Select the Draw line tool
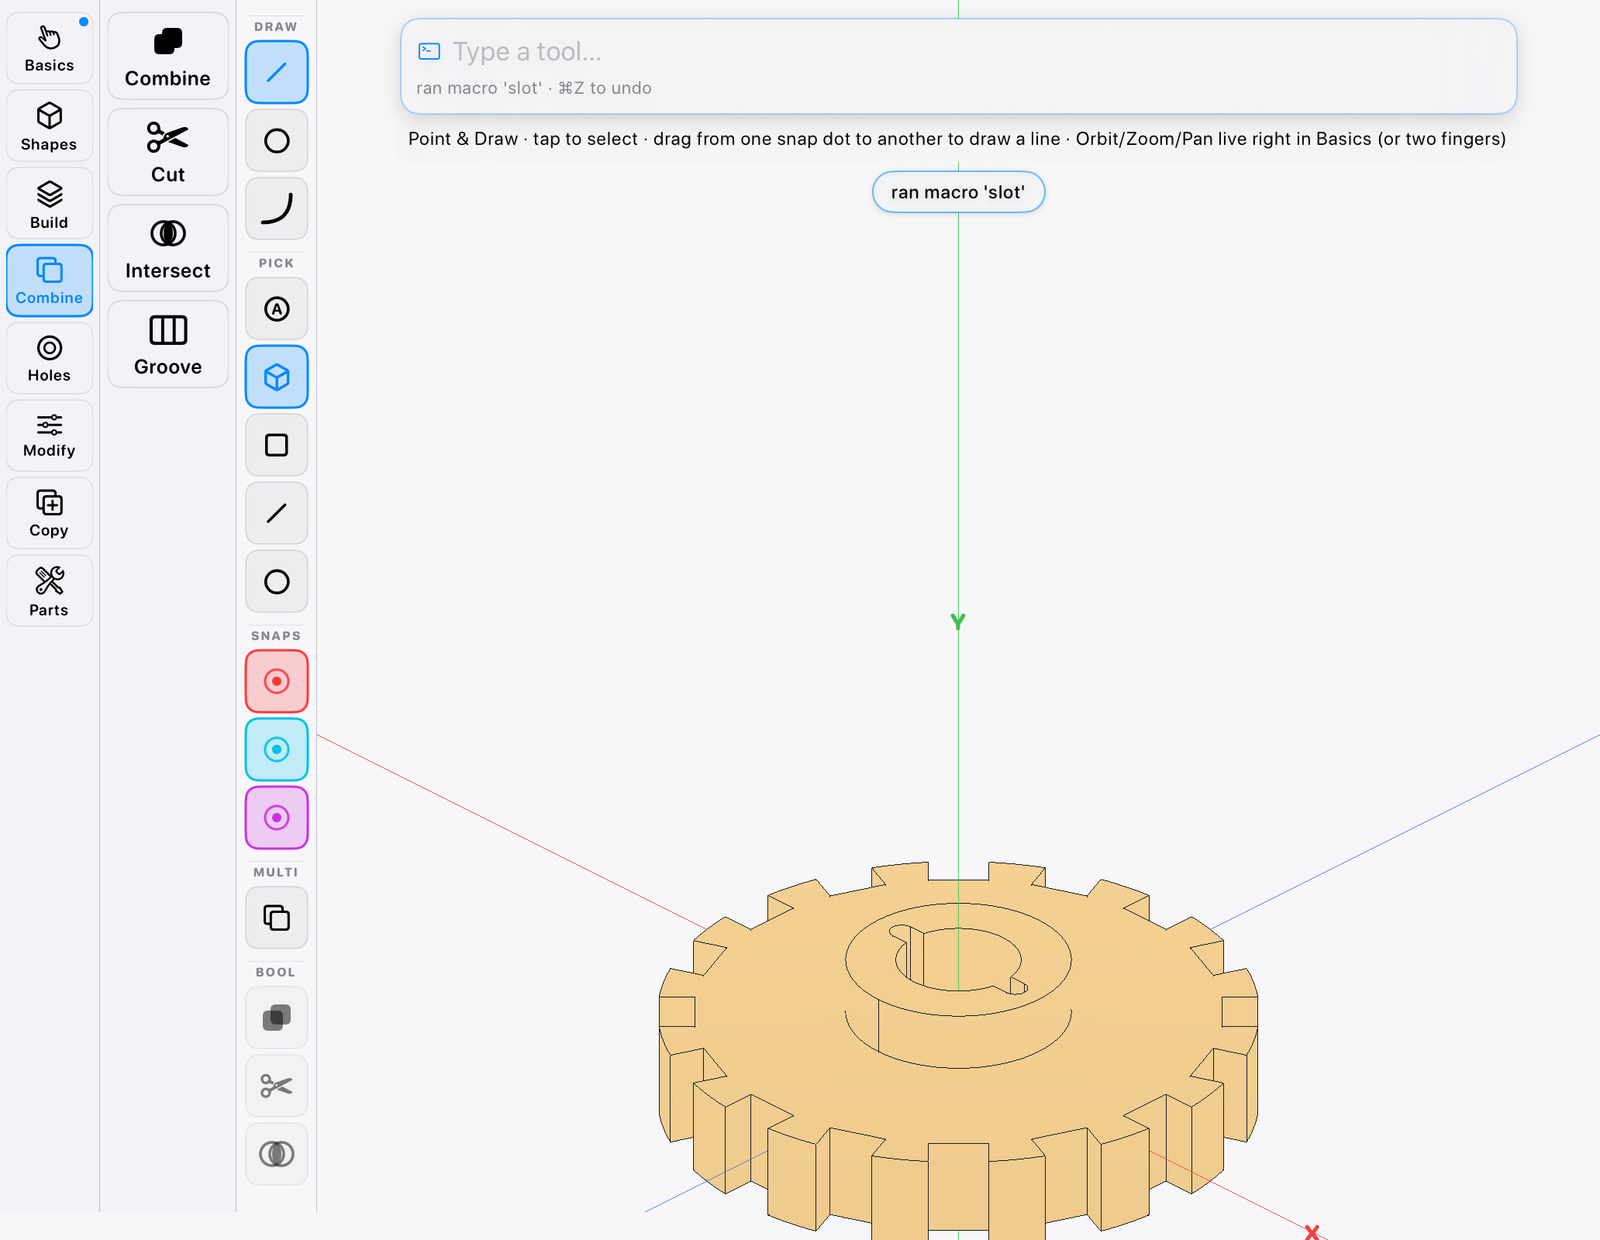The height and width of the screenshot is (1240, 1600). (277, 72)
